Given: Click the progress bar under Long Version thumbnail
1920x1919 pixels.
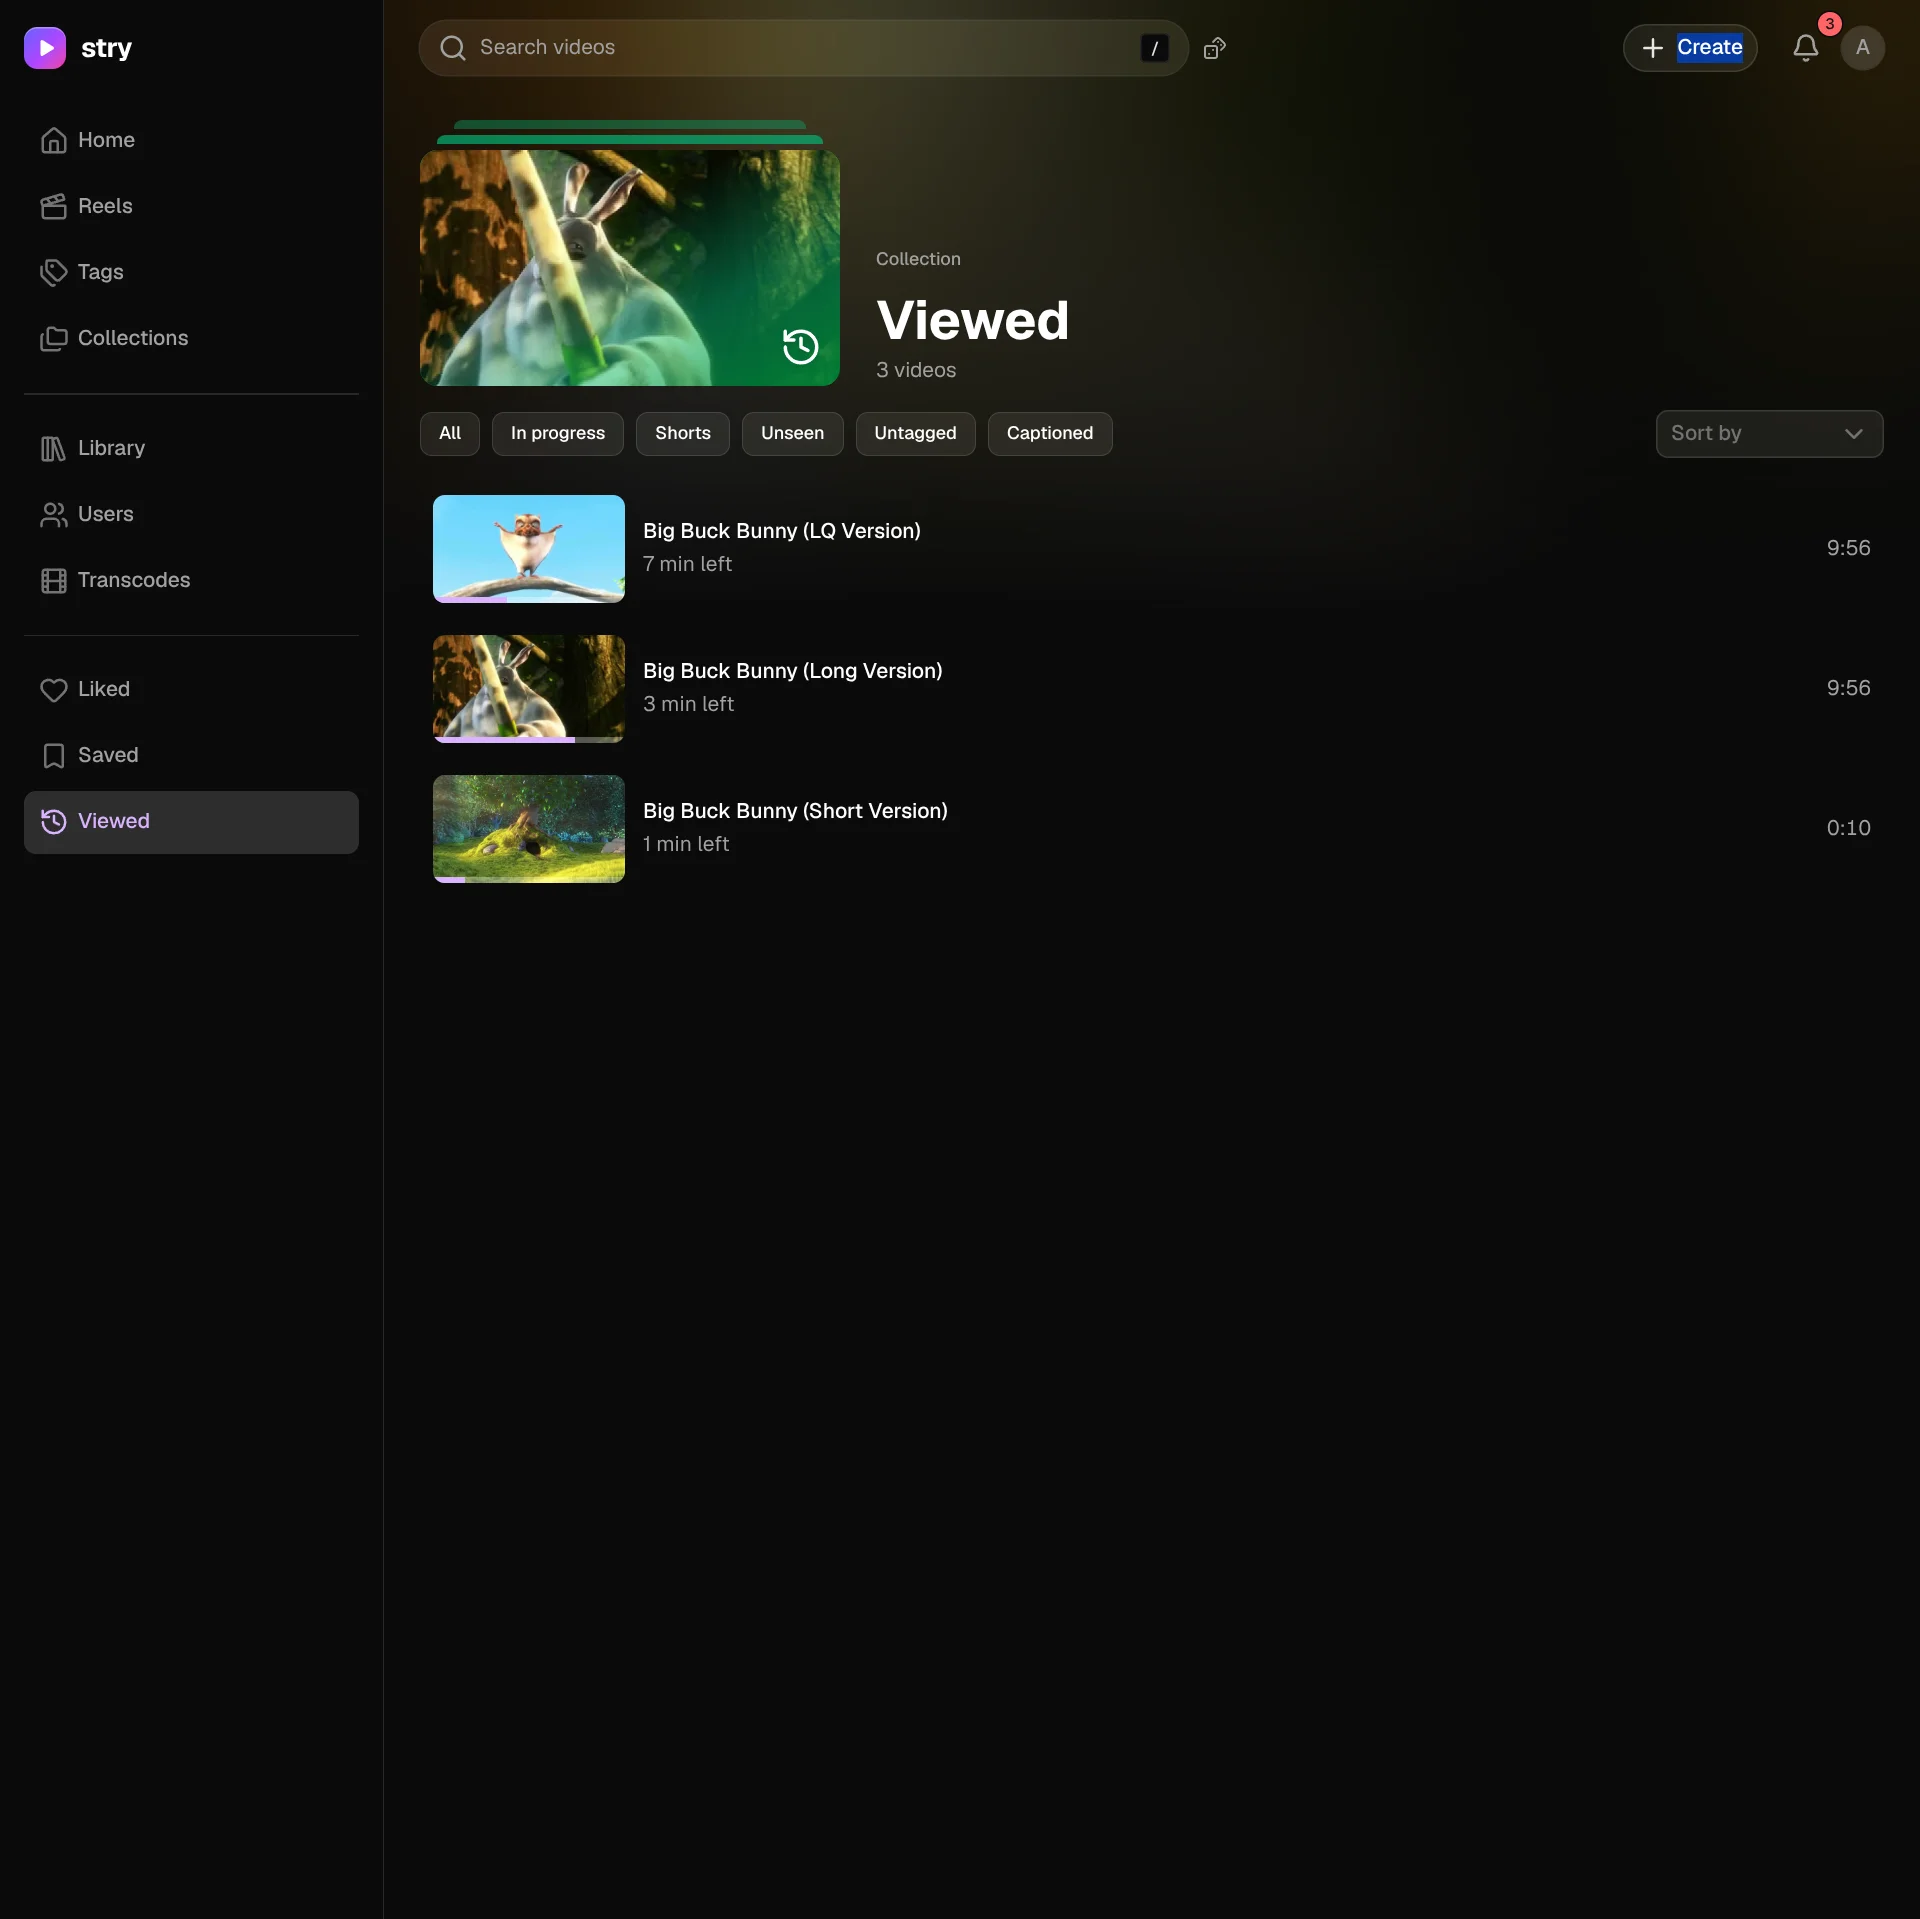Looking at the screenshot, I should click(529, 740).
